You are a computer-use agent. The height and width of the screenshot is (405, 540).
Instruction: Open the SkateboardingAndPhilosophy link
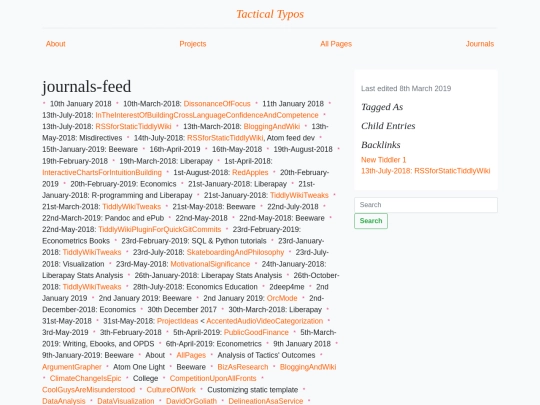point(235,252)
